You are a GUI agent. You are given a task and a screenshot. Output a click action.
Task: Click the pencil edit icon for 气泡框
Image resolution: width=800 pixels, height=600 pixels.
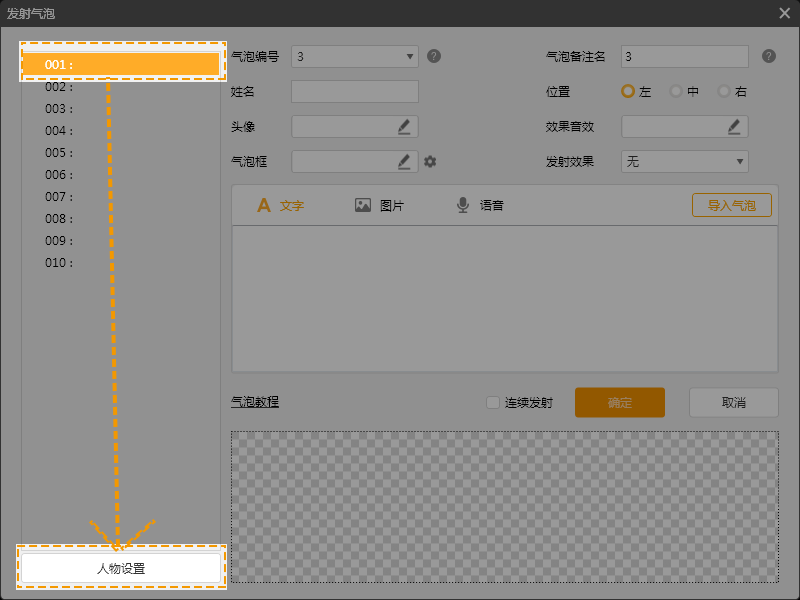404,161
